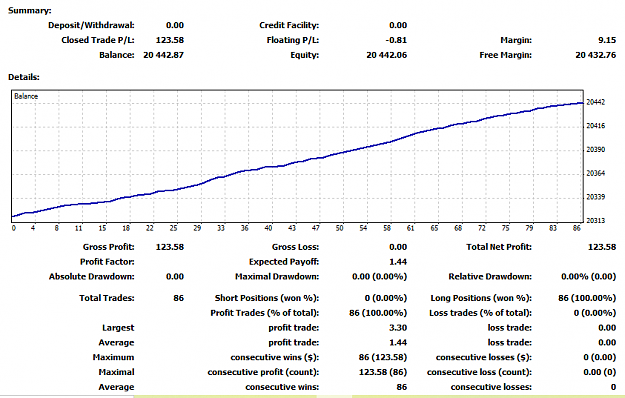Select the 20390 y-axis label
Screen dimensions: 625x398
[596, 150]
